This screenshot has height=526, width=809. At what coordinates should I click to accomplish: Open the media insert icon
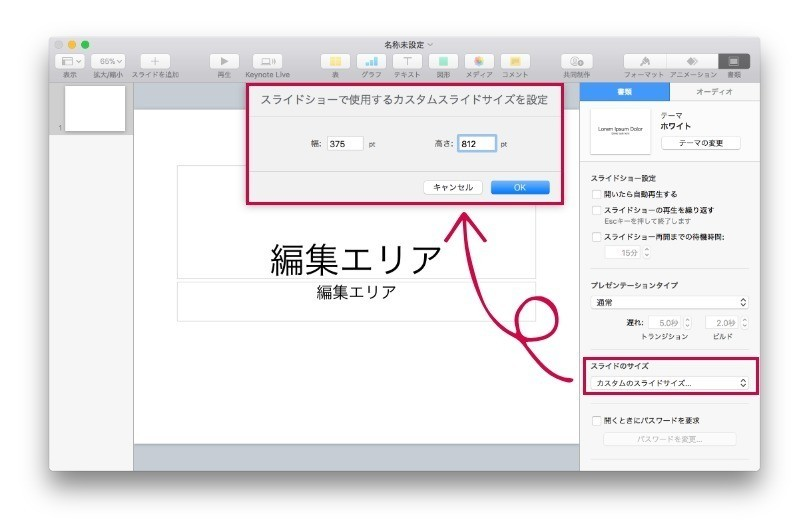pos(479,61)
